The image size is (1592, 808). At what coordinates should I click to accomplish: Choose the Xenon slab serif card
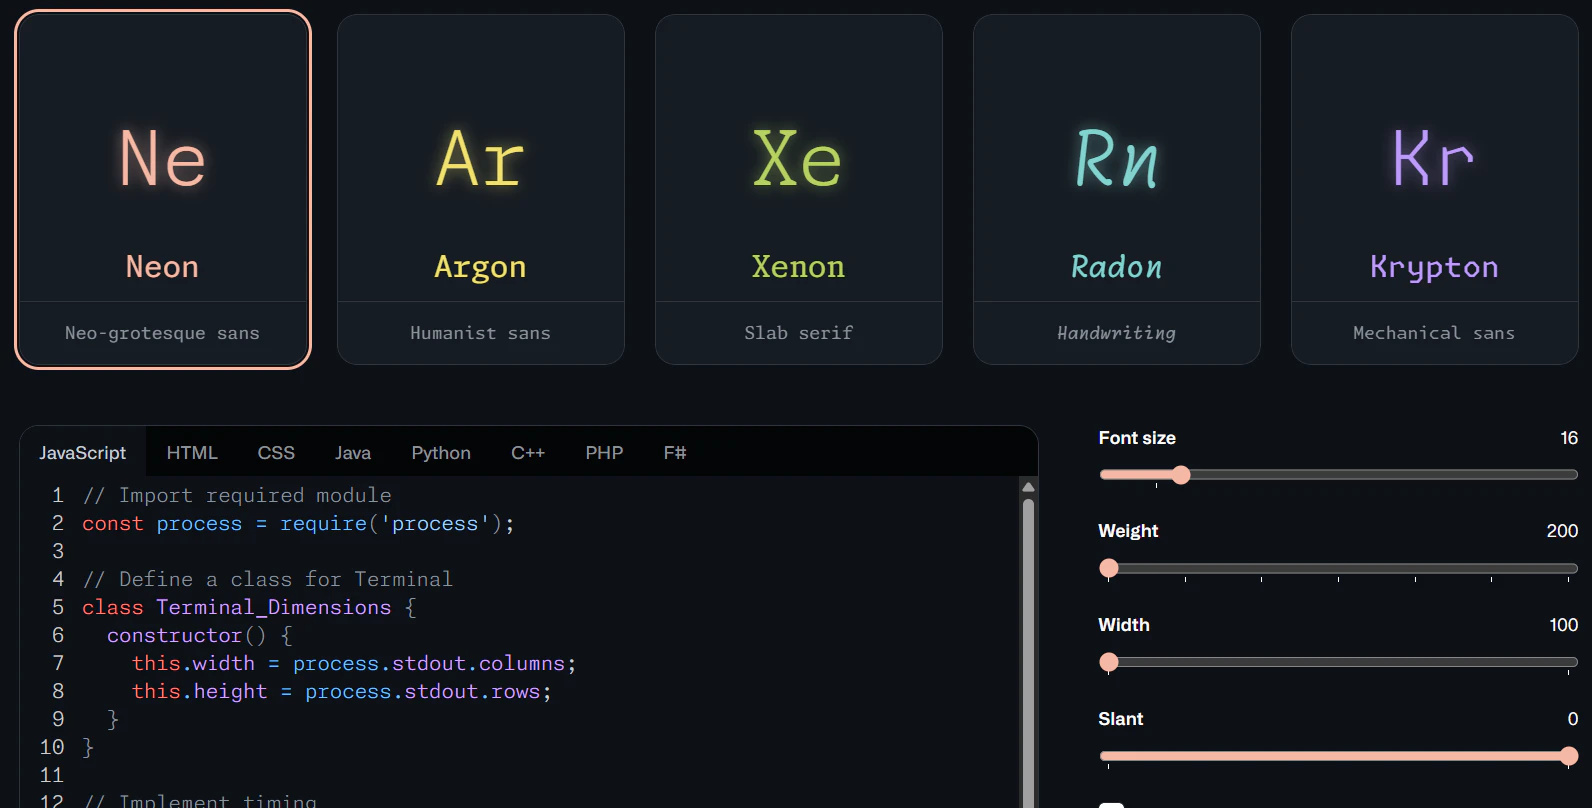(x=799, y=190)
